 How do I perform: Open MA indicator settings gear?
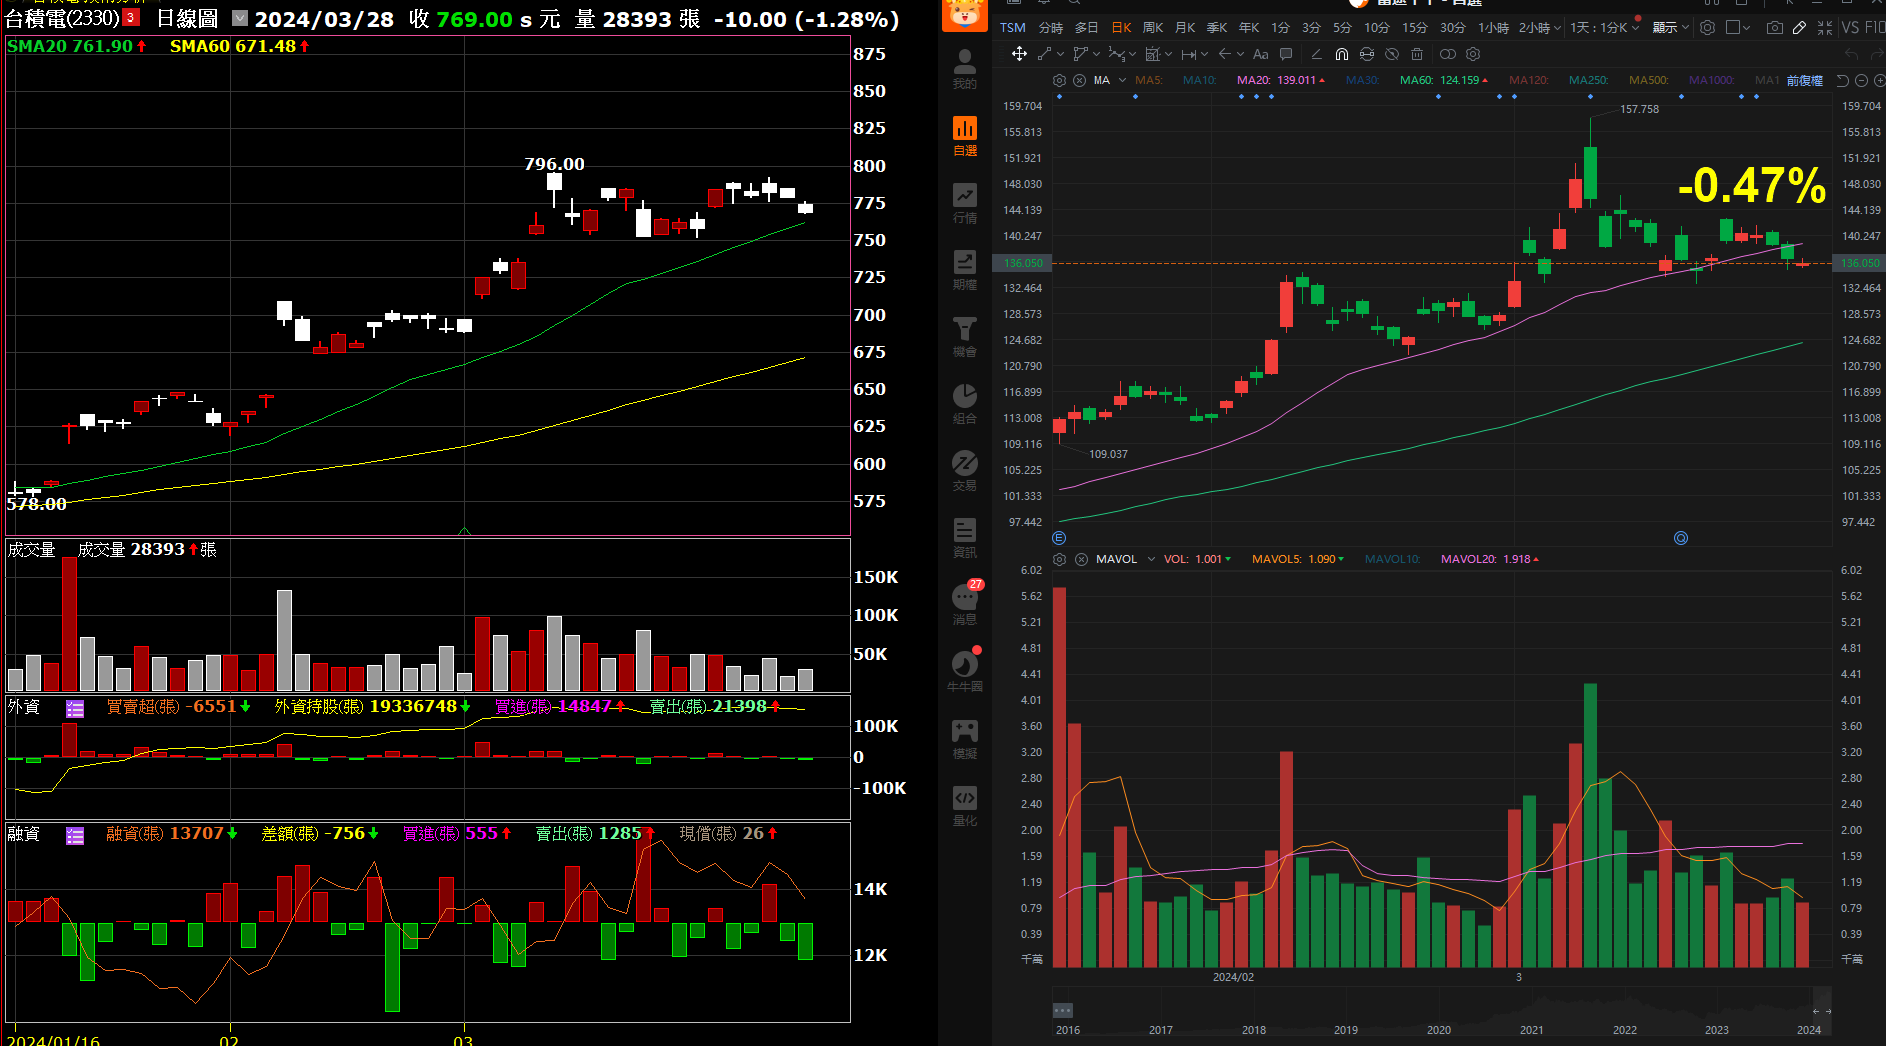pyautogui.click(x=1059, y=80)
